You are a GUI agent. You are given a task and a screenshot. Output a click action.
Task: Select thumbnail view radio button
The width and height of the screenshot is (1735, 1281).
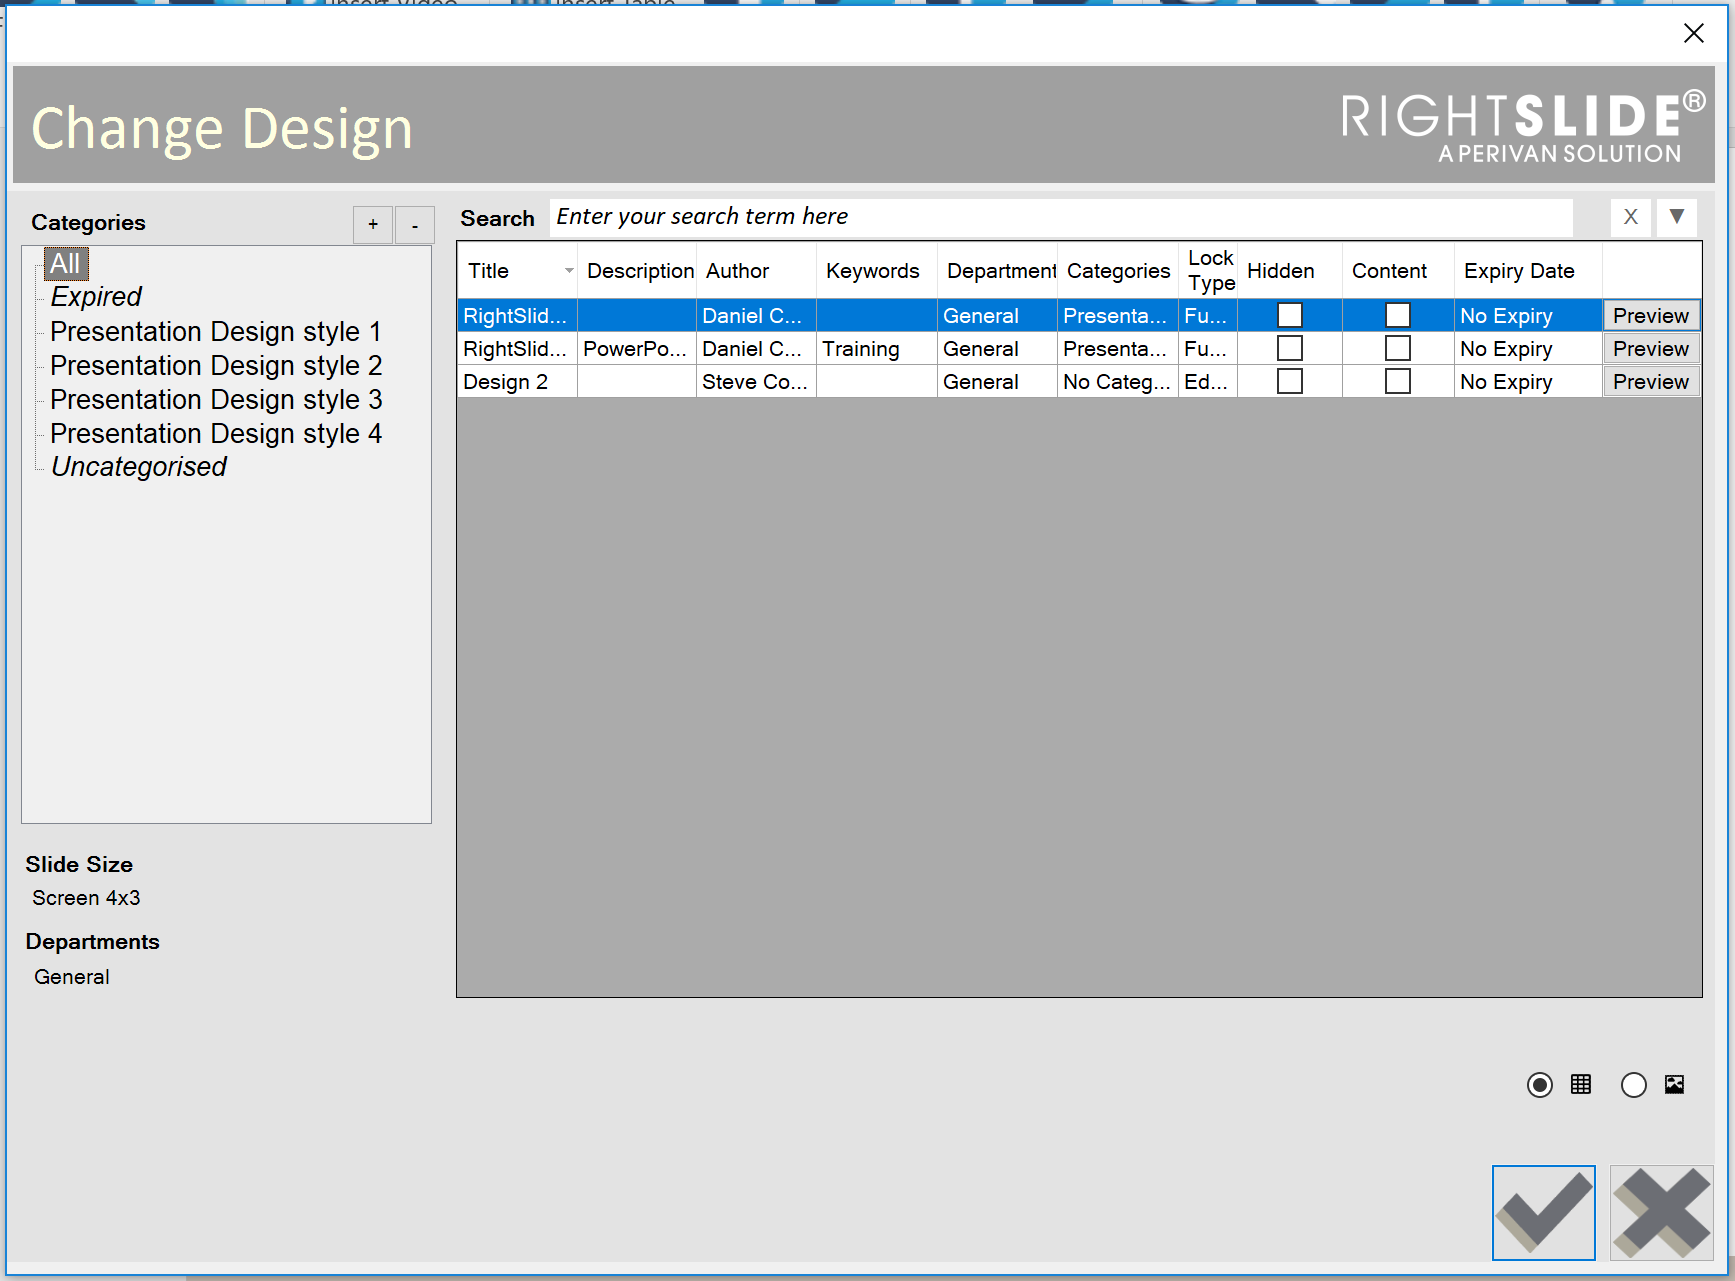(x=1634, y=1085)
